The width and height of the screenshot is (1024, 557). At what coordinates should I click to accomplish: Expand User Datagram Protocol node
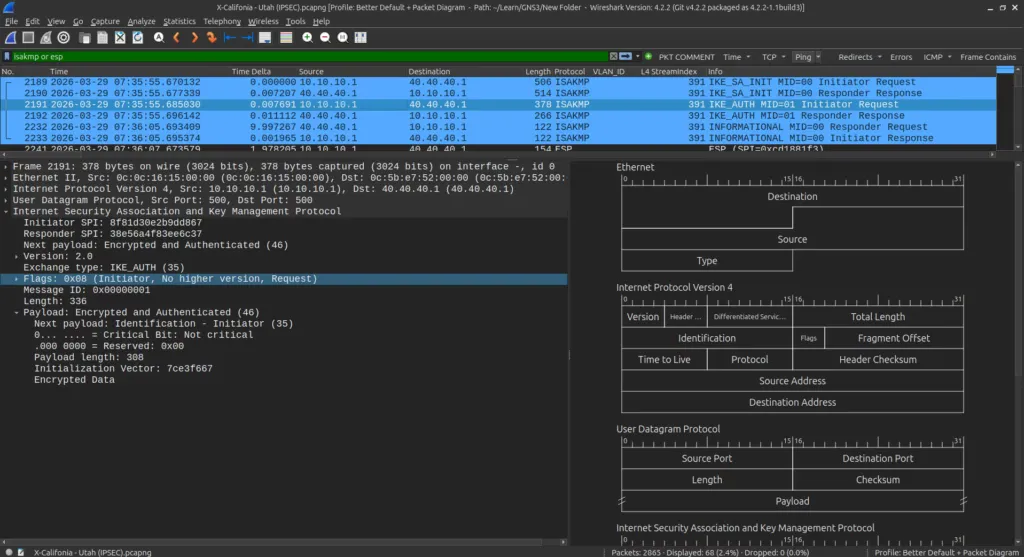tap(6, 200)
